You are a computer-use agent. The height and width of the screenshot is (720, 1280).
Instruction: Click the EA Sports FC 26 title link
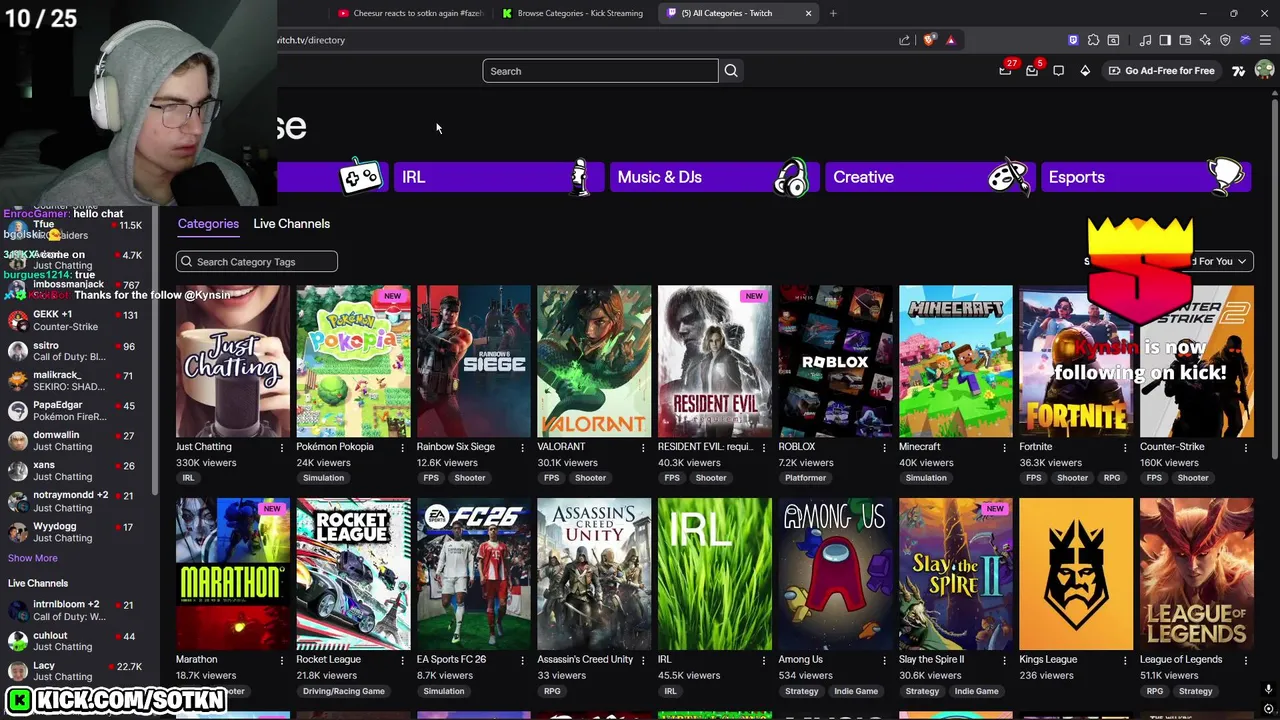click(x=451, y=660)
